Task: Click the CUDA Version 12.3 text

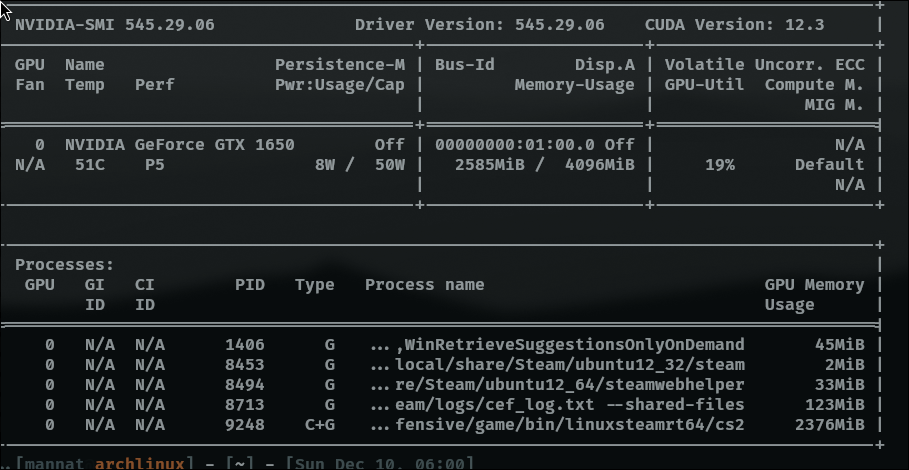Action: (x=734, y=24)
